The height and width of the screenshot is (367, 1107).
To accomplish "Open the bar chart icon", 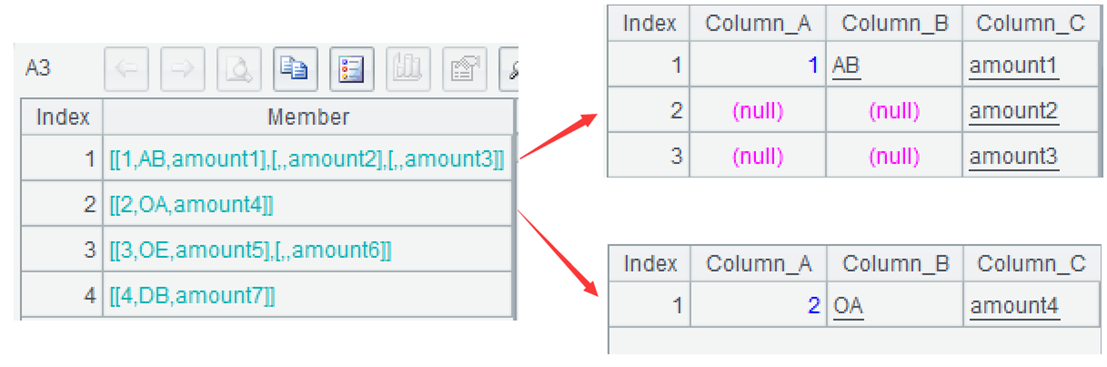I will pos(408,69).
